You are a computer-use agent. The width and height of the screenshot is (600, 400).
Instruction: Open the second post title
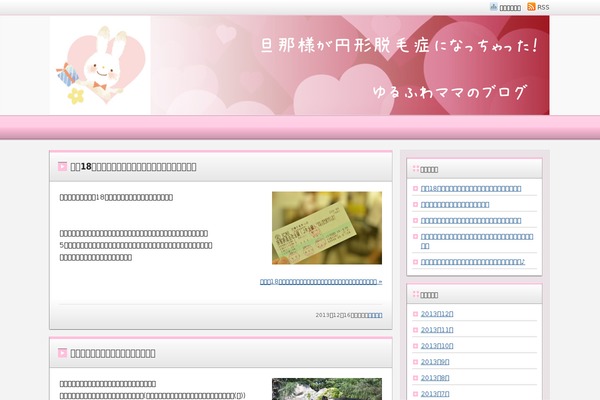point(113,353)
